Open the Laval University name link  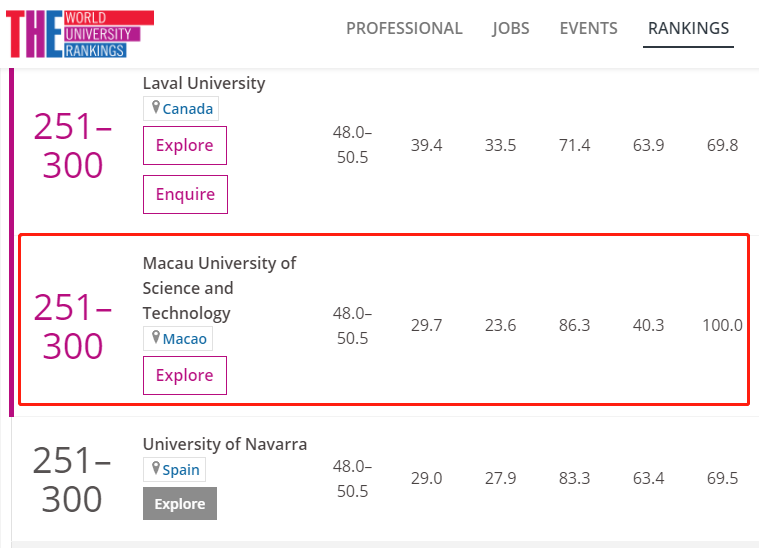click(204, 83)
